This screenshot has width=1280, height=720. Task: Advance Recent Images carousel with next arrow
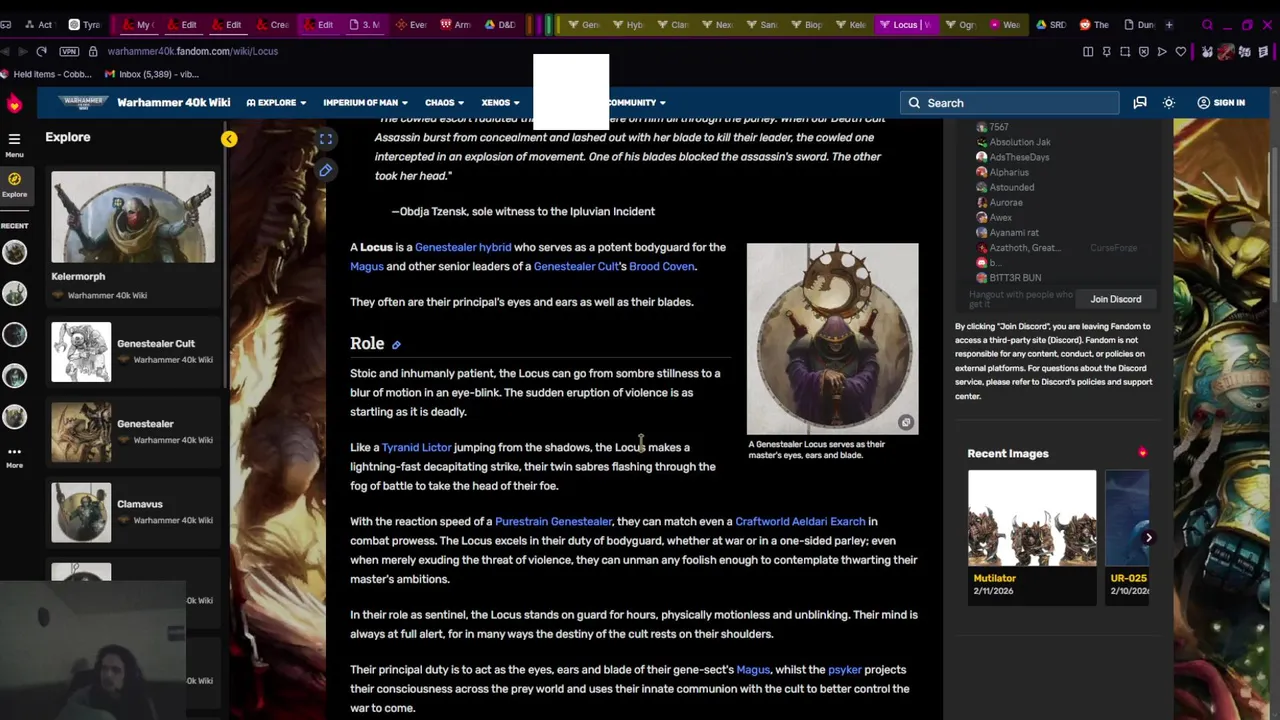(x=1148, y=537)
